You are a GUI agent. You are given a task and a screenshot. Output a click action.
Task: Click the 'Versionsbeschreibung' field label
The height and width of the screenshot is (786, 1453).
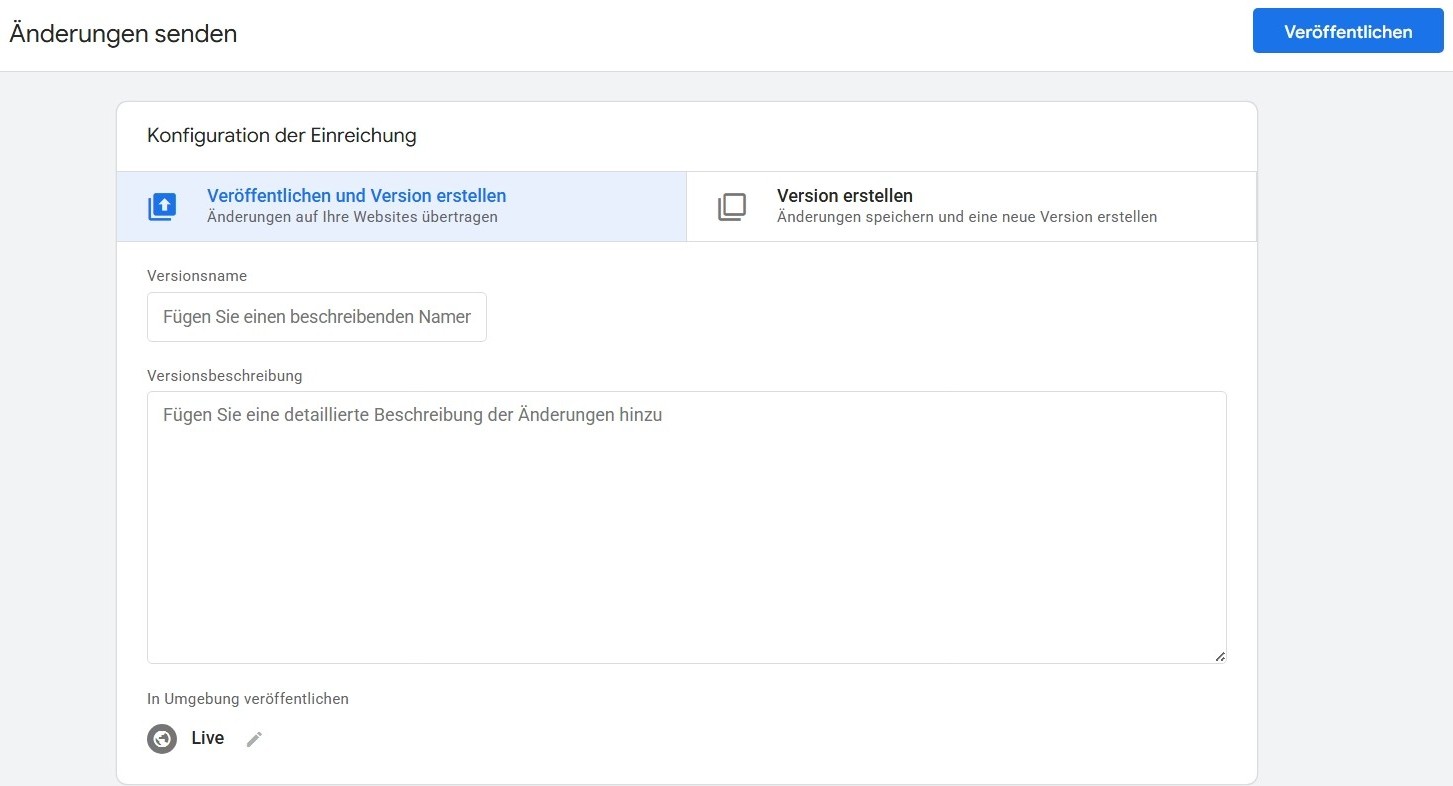224,376
